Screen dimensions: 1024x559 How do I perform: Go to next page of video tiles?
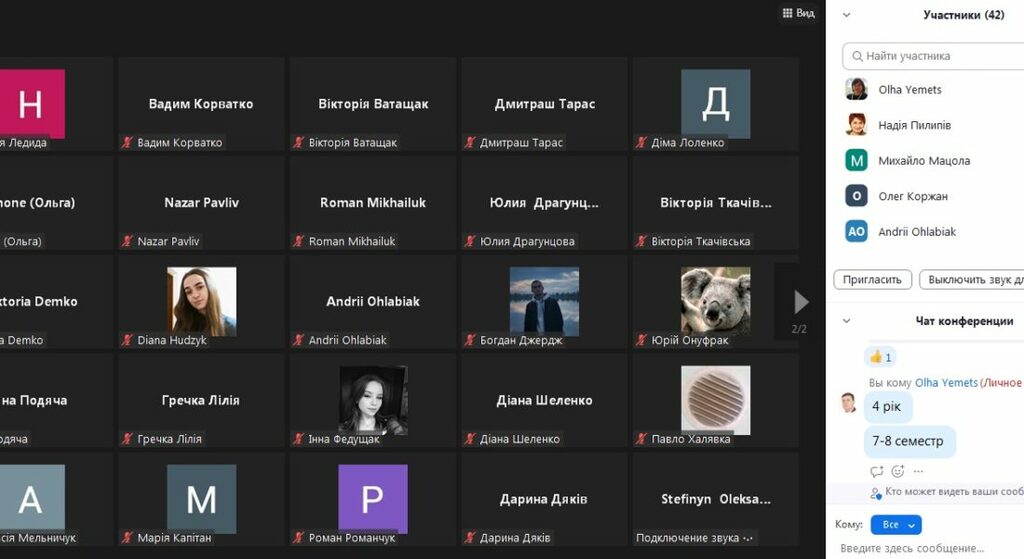800,302
